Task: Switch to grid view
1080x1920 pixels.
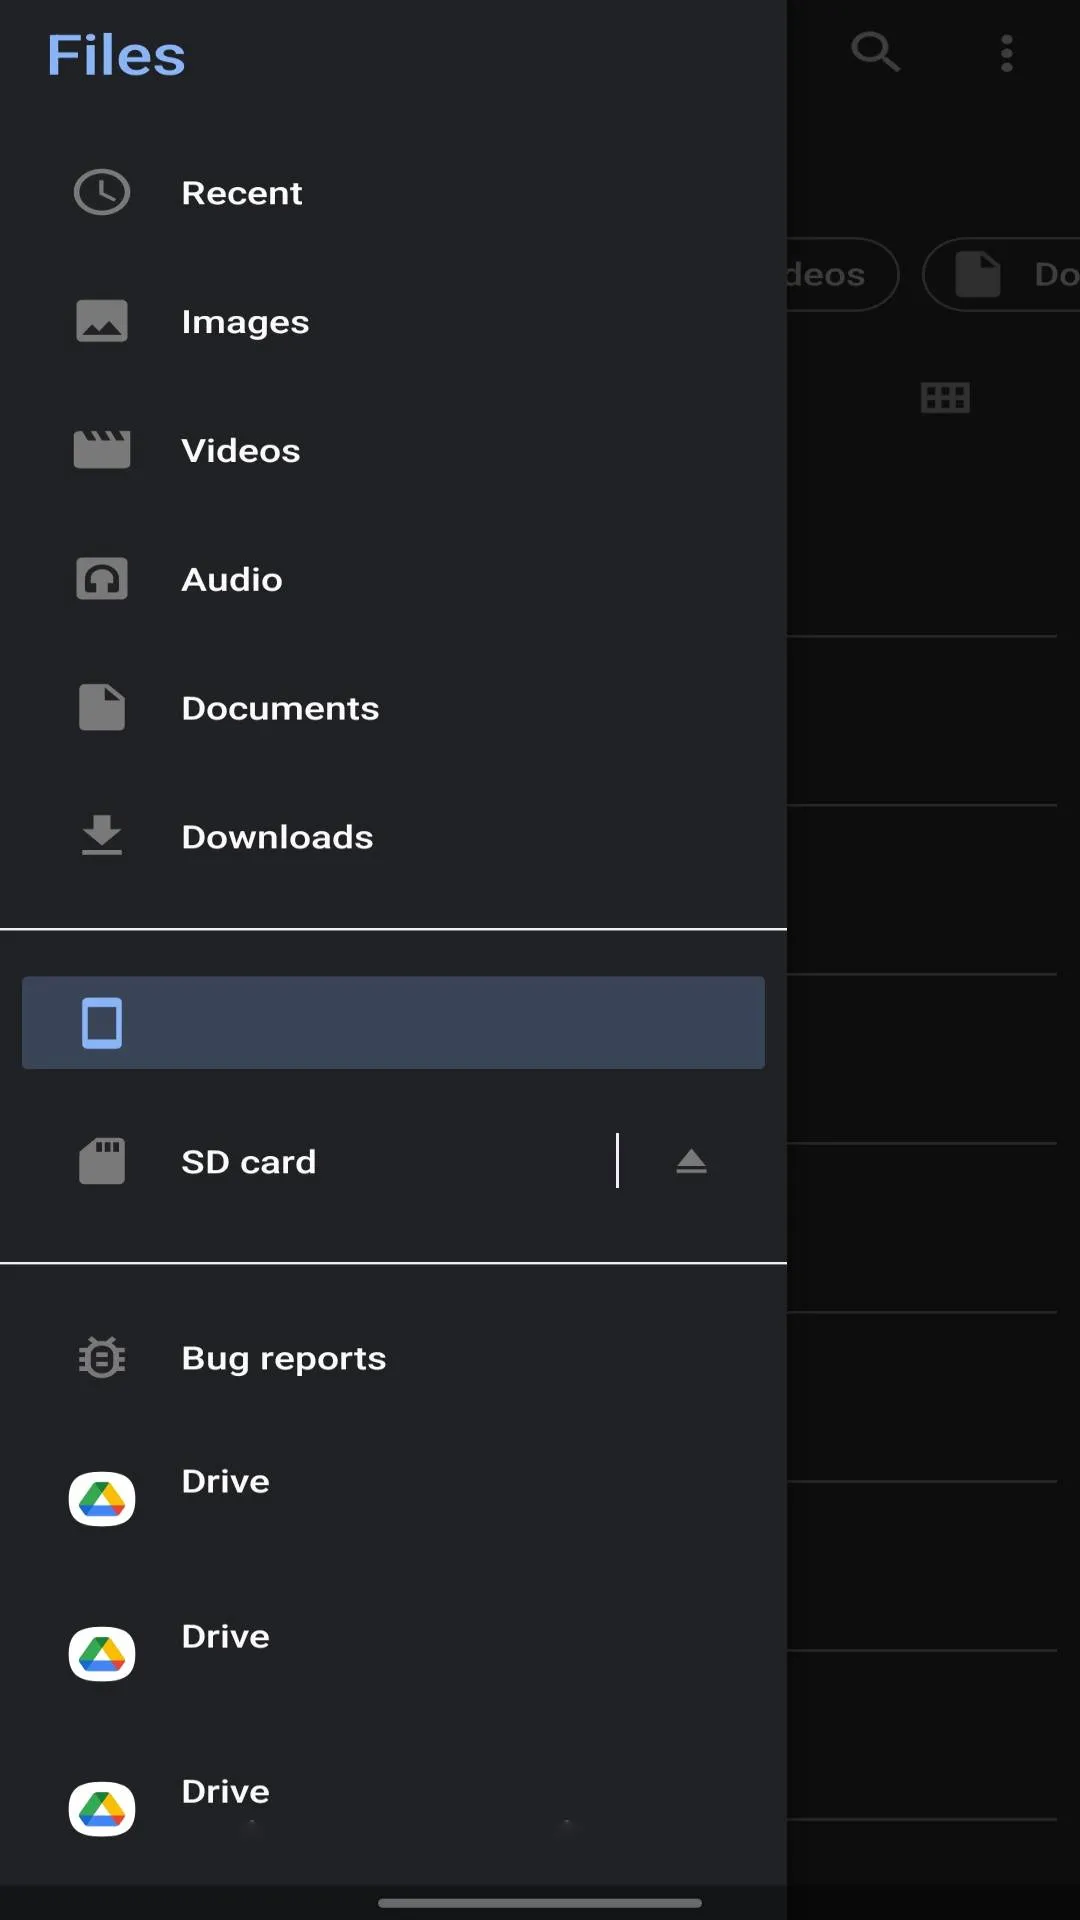Action: [945, 398]
